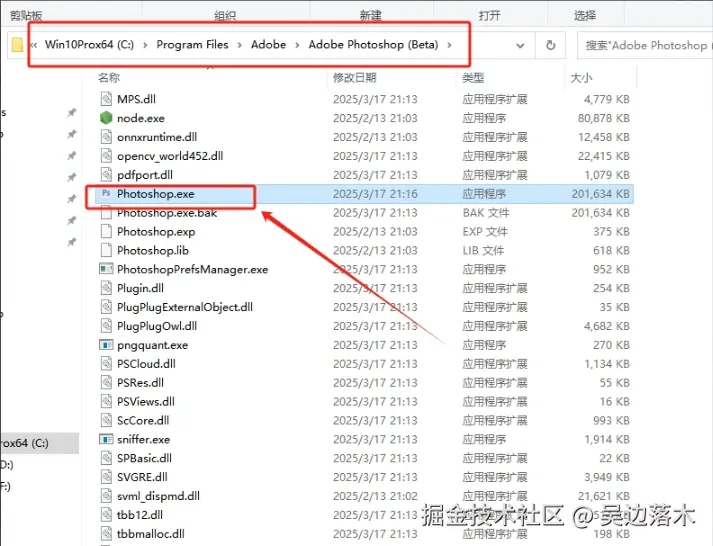This screenshot has height=546, width=713.
Task: Click the sniffer.exe application icon
Action: click(106, 439)
